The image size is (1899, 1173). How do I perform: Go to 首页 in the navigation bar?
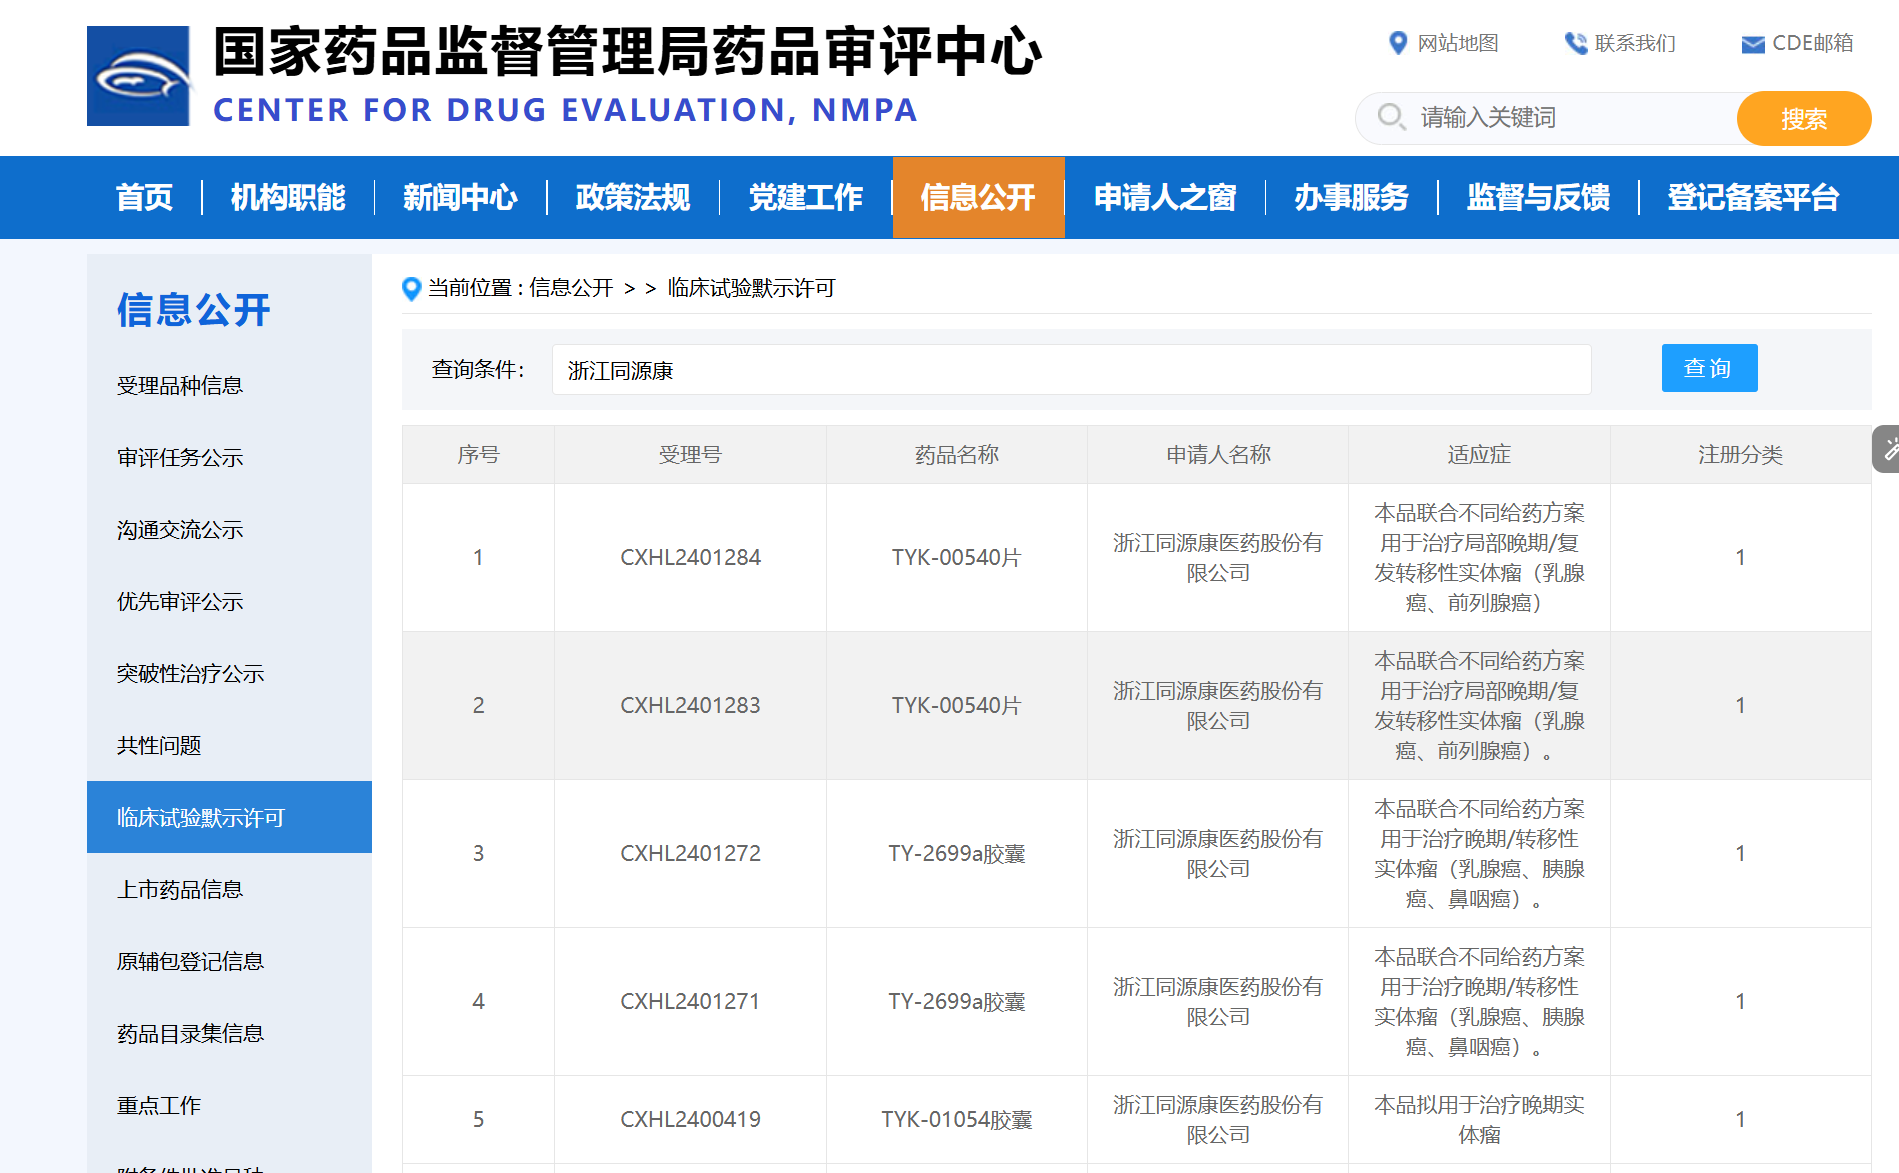[x=144, y=197]
